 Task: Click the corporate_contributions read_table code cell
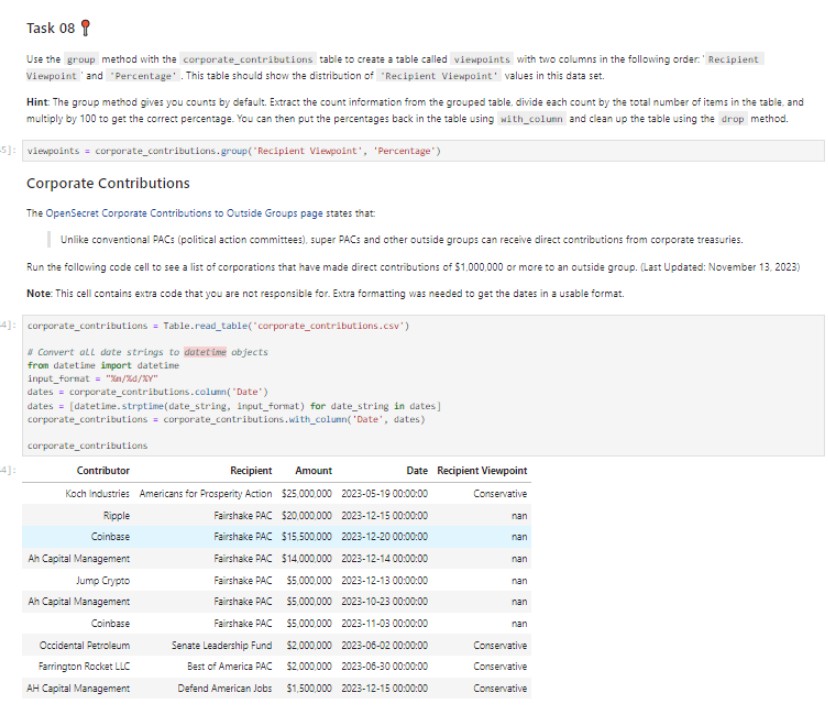(423, 385)
